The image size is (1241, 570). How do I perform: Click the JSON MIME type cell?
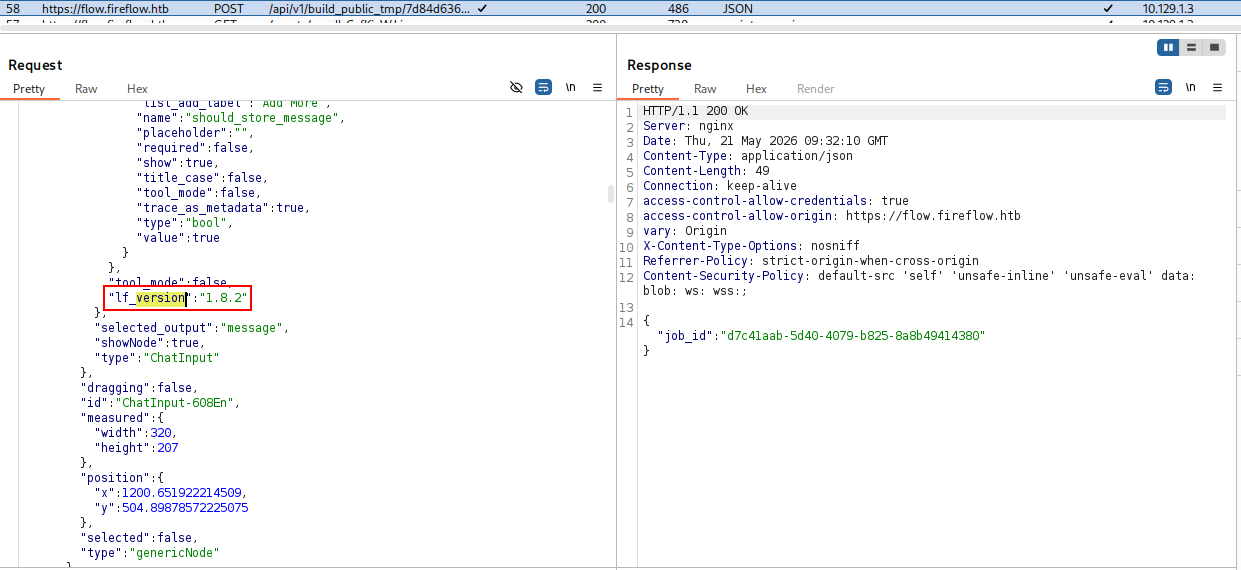pyautogui.click(x=738, y=8)
